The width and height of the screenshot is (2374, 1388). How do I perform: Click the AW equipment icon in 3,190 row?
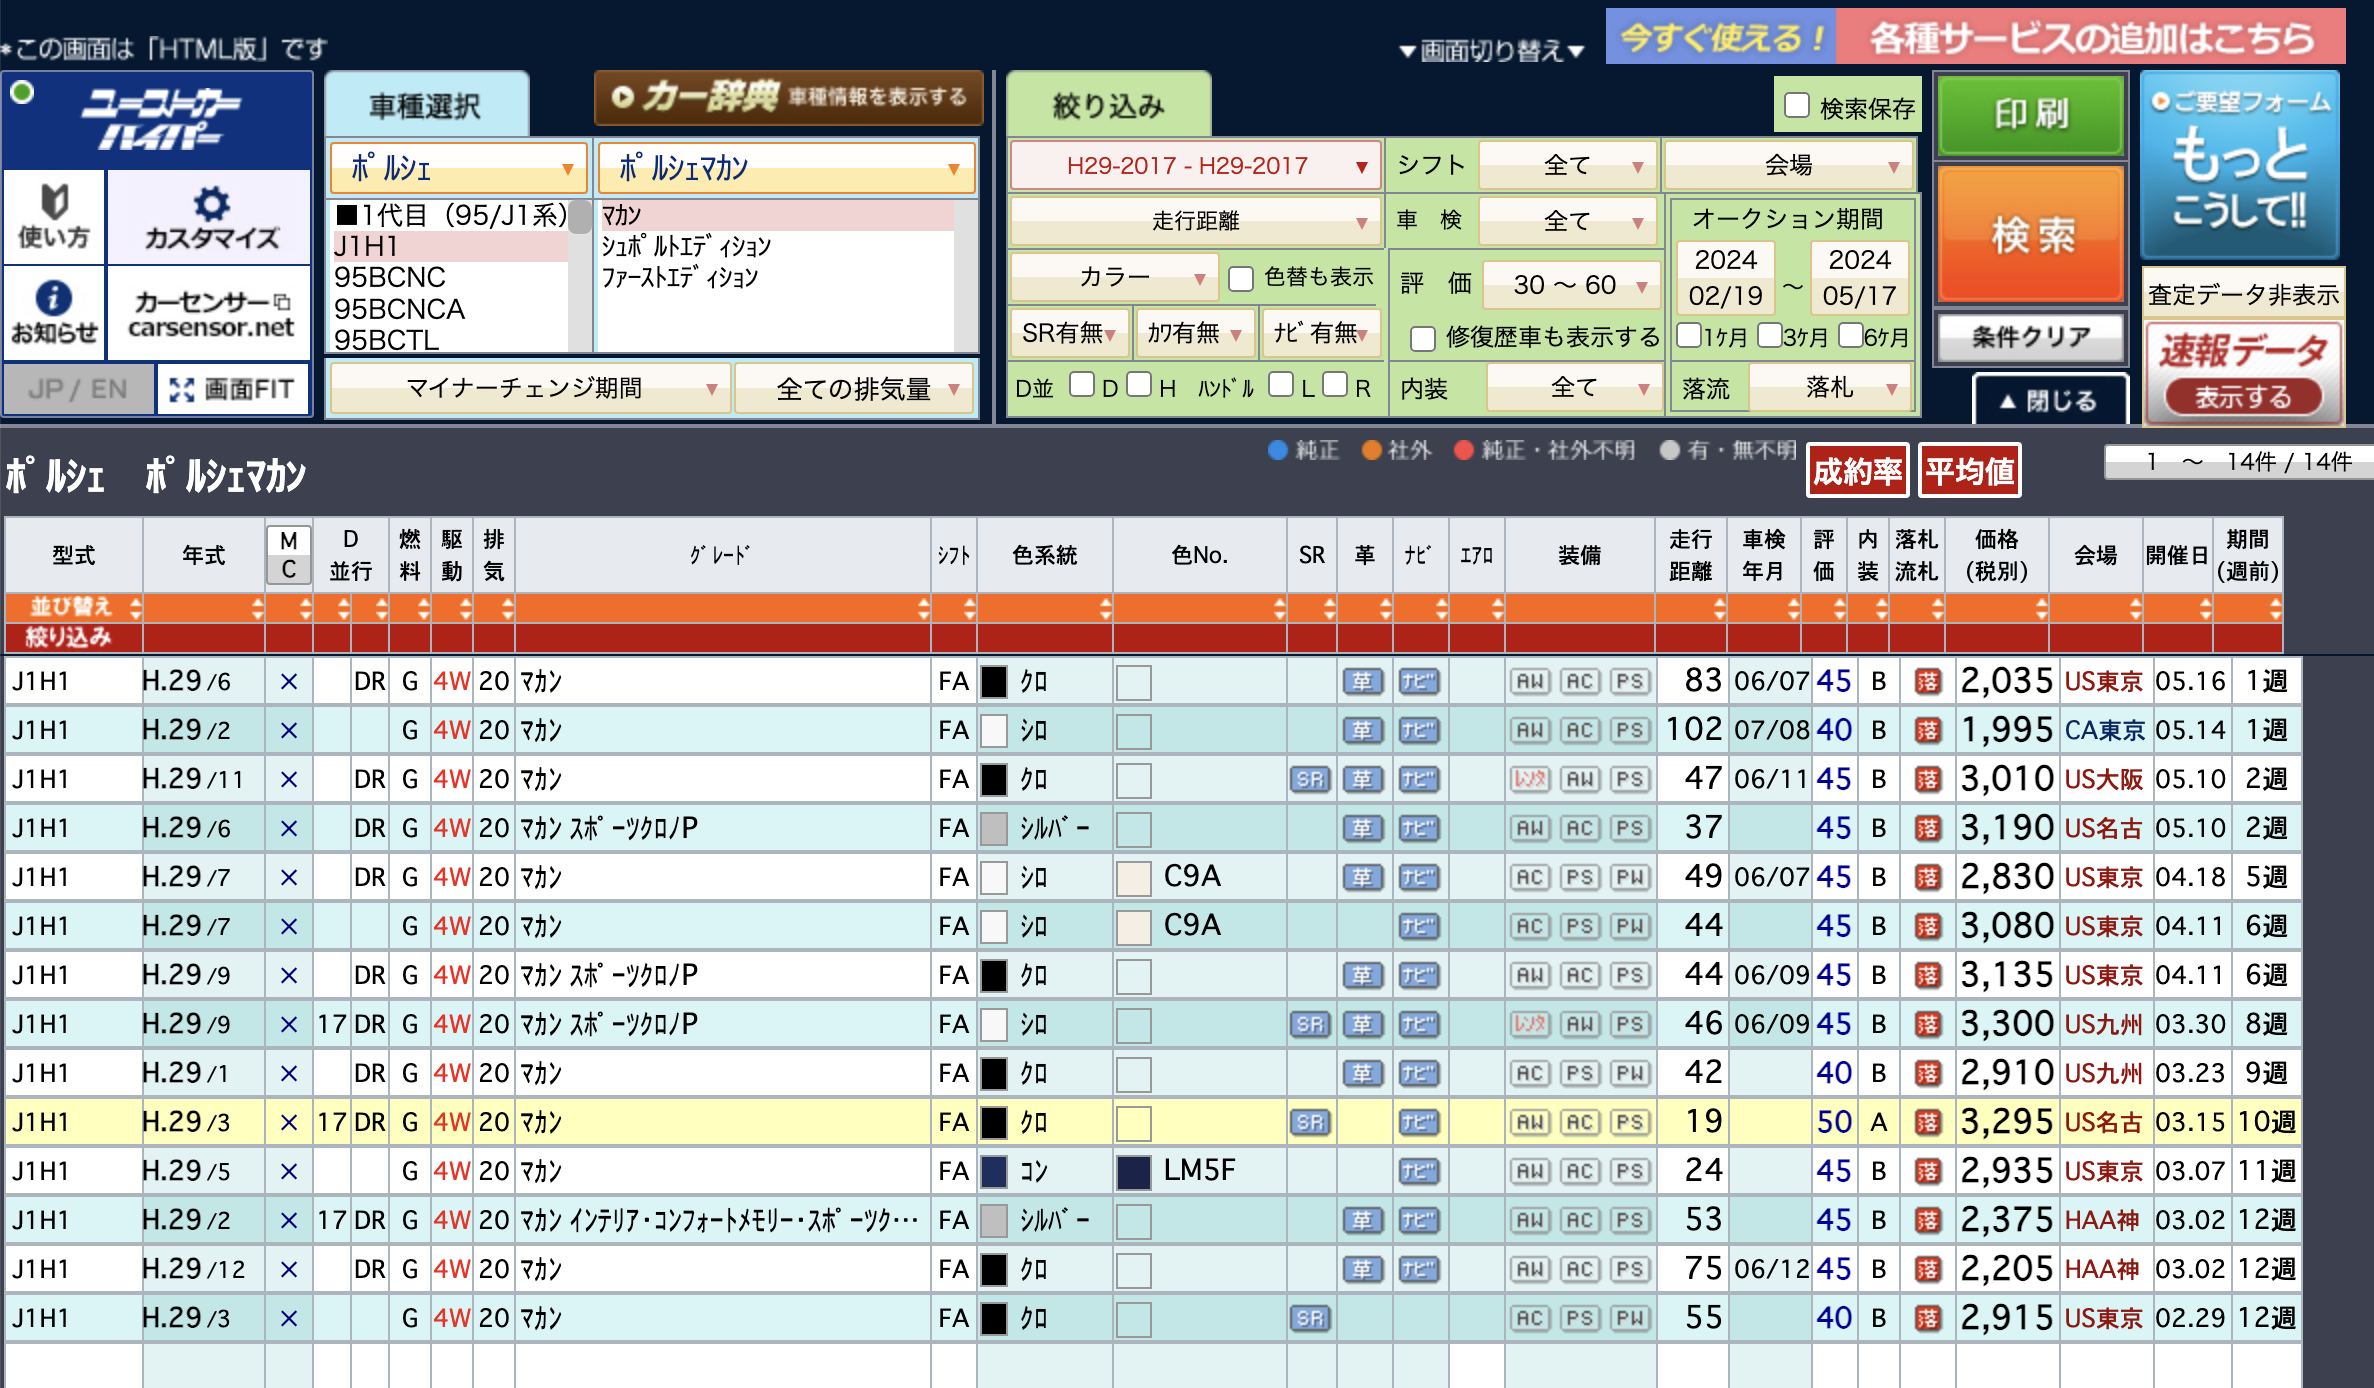point(1529,829)
